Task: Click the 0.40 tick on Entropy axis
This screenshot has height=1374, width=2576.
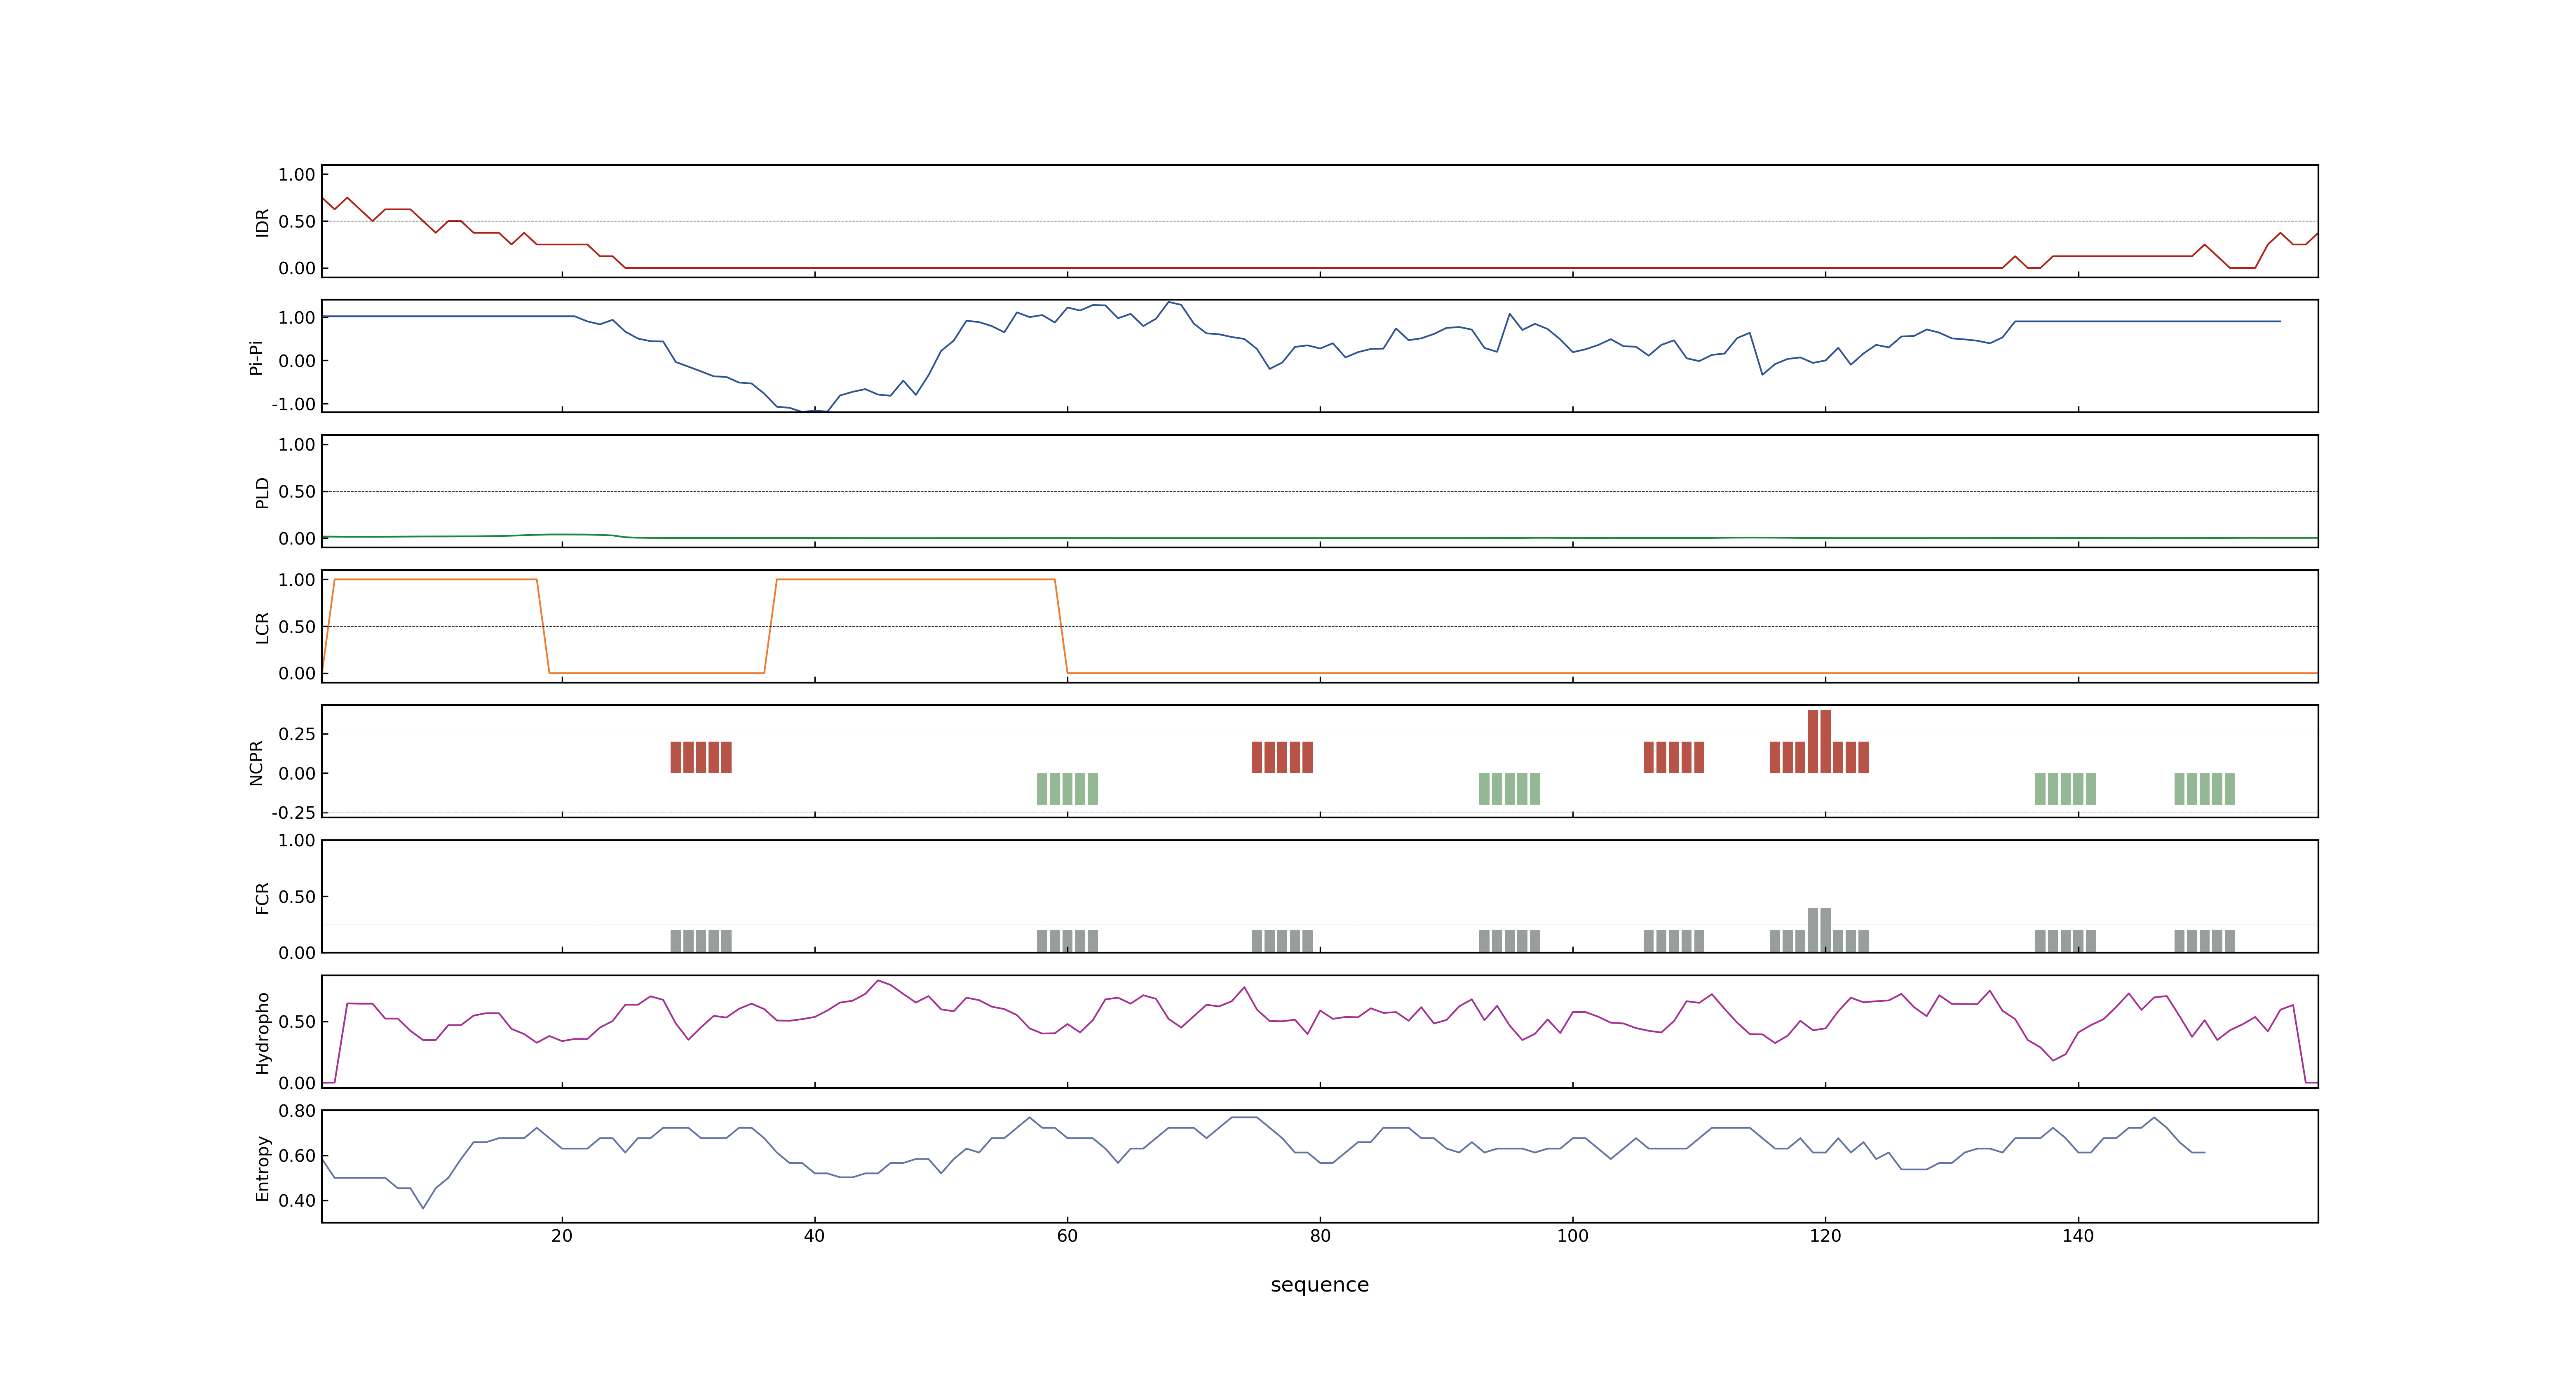Action: coord(297,1201)
